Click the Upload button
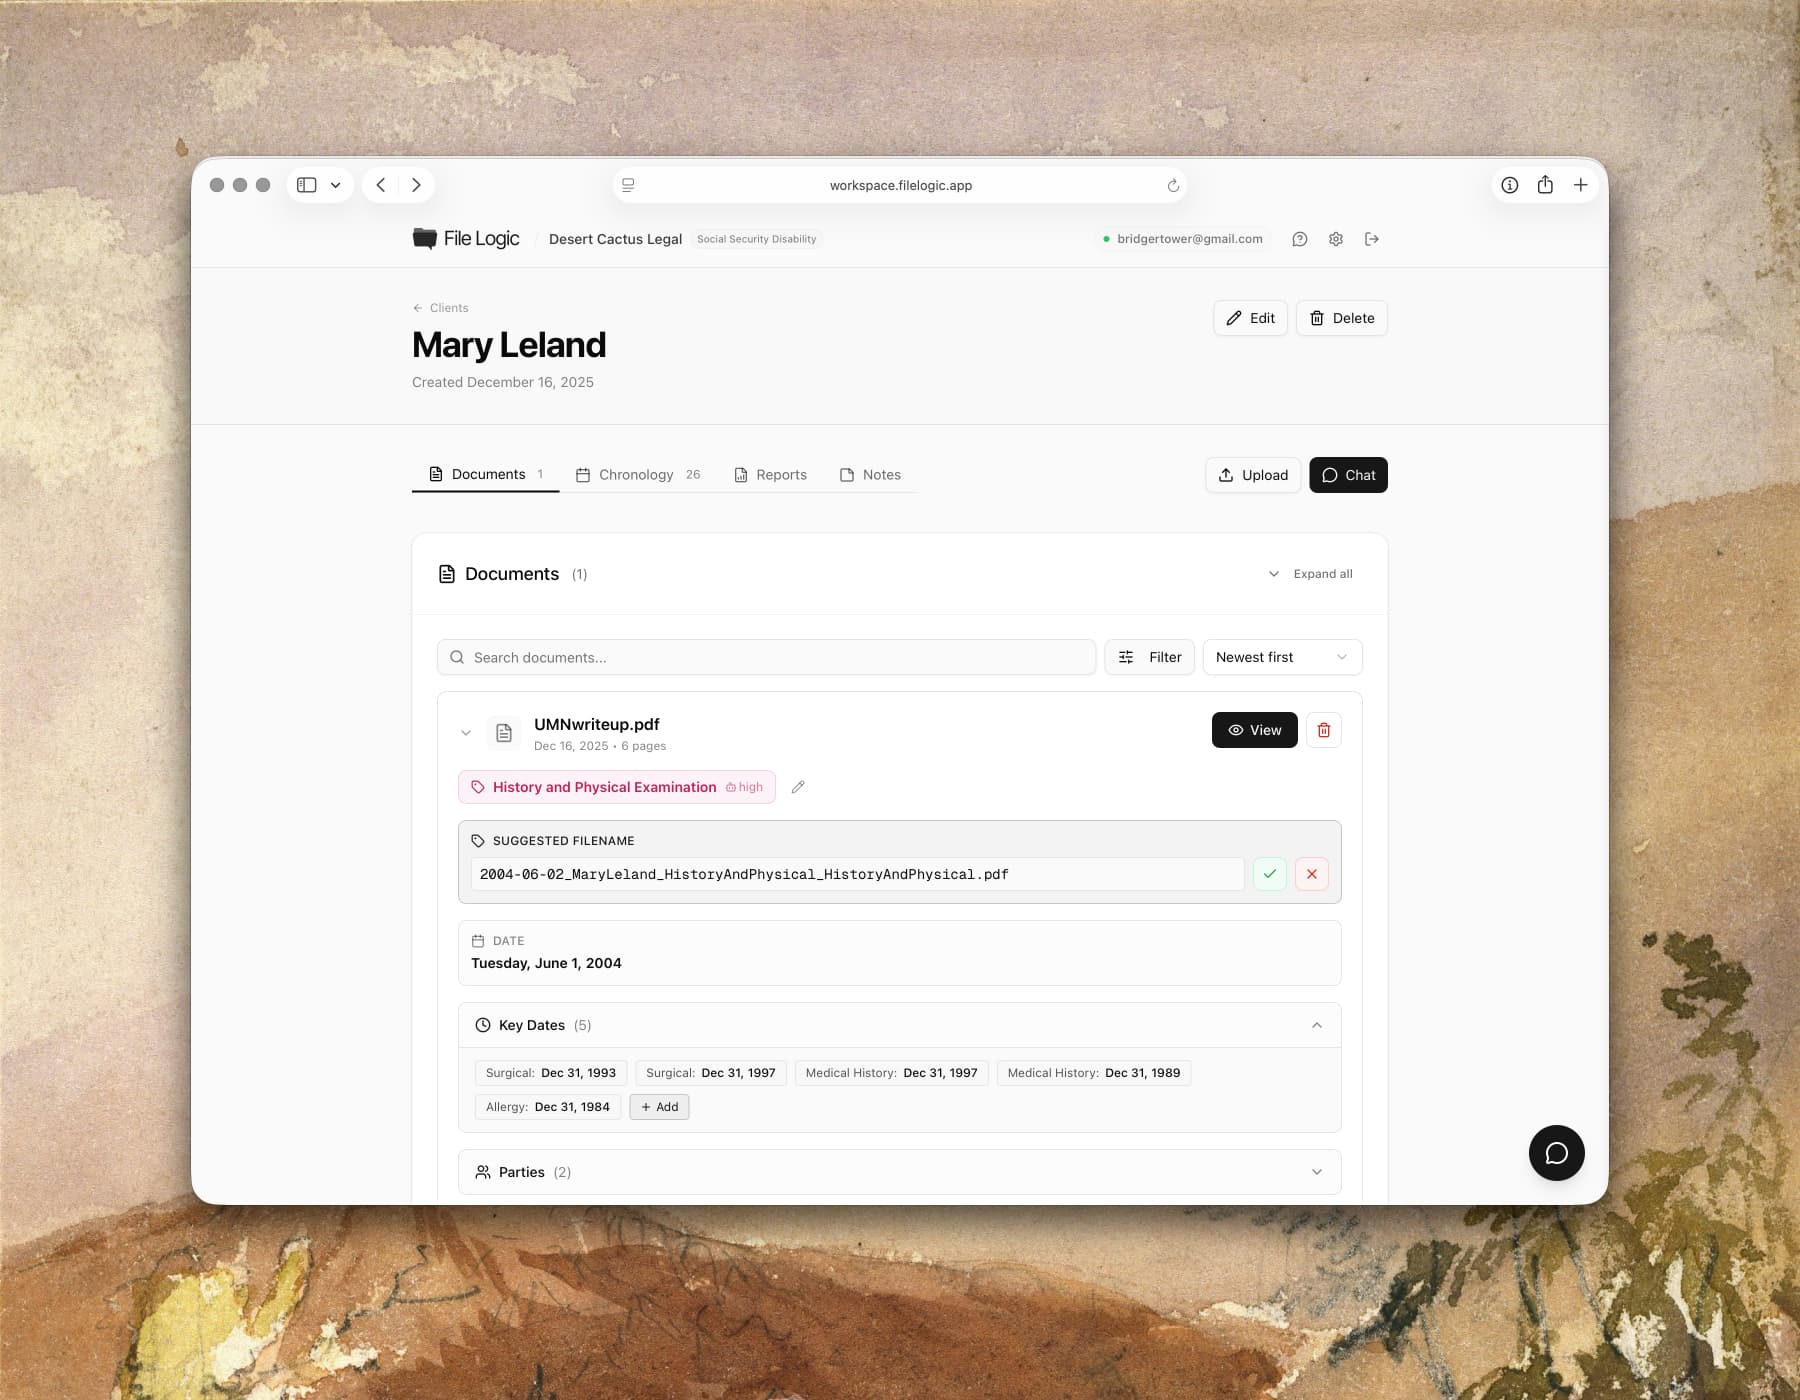The width and height of the screenshot is (1800, 1400). [1252, 475]
